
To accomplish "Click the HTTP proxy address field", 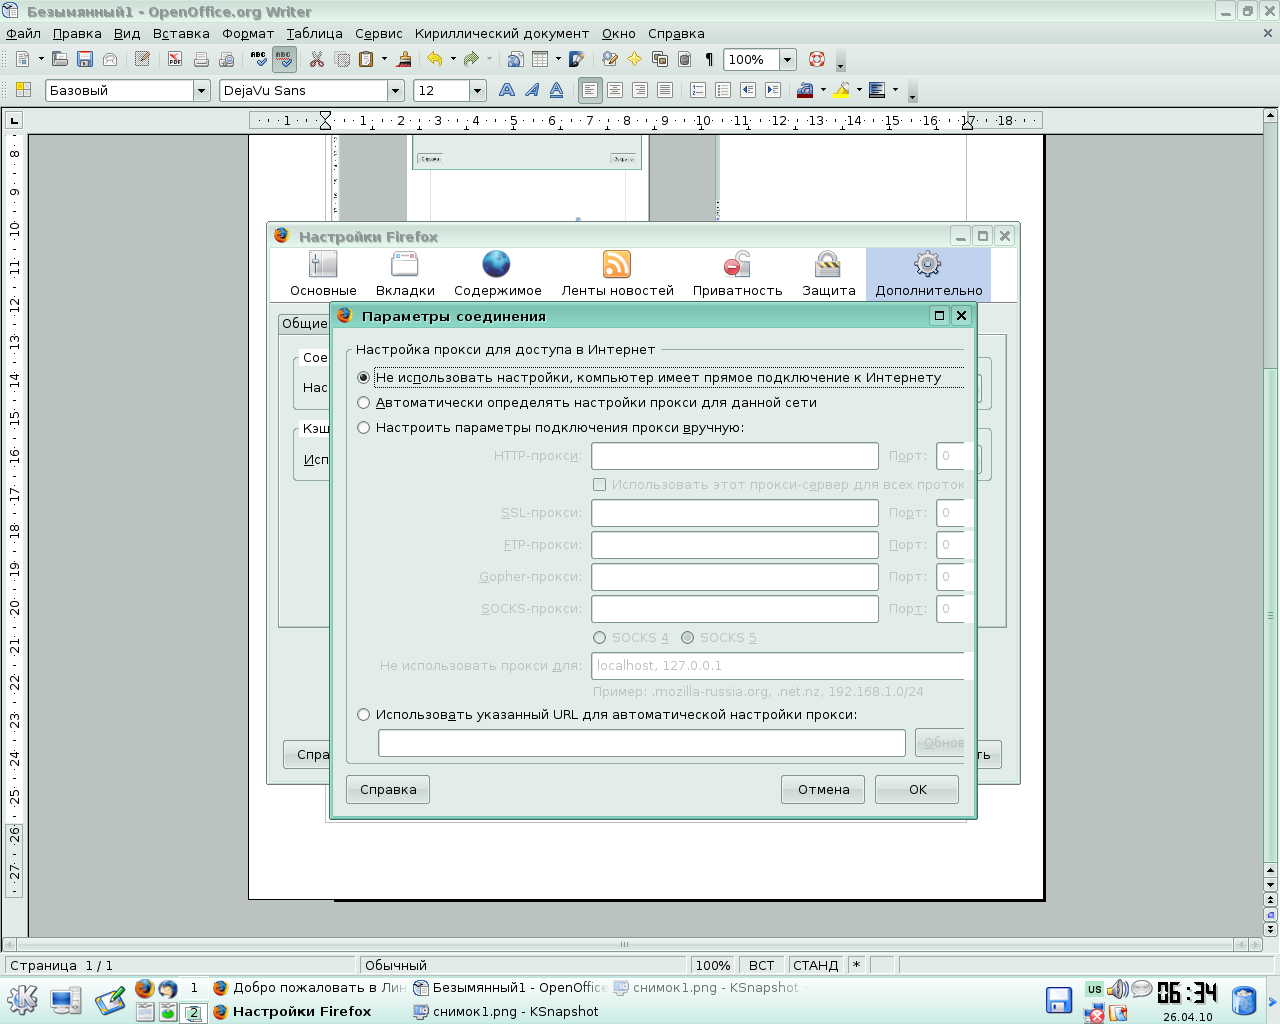I will point(735,456).
